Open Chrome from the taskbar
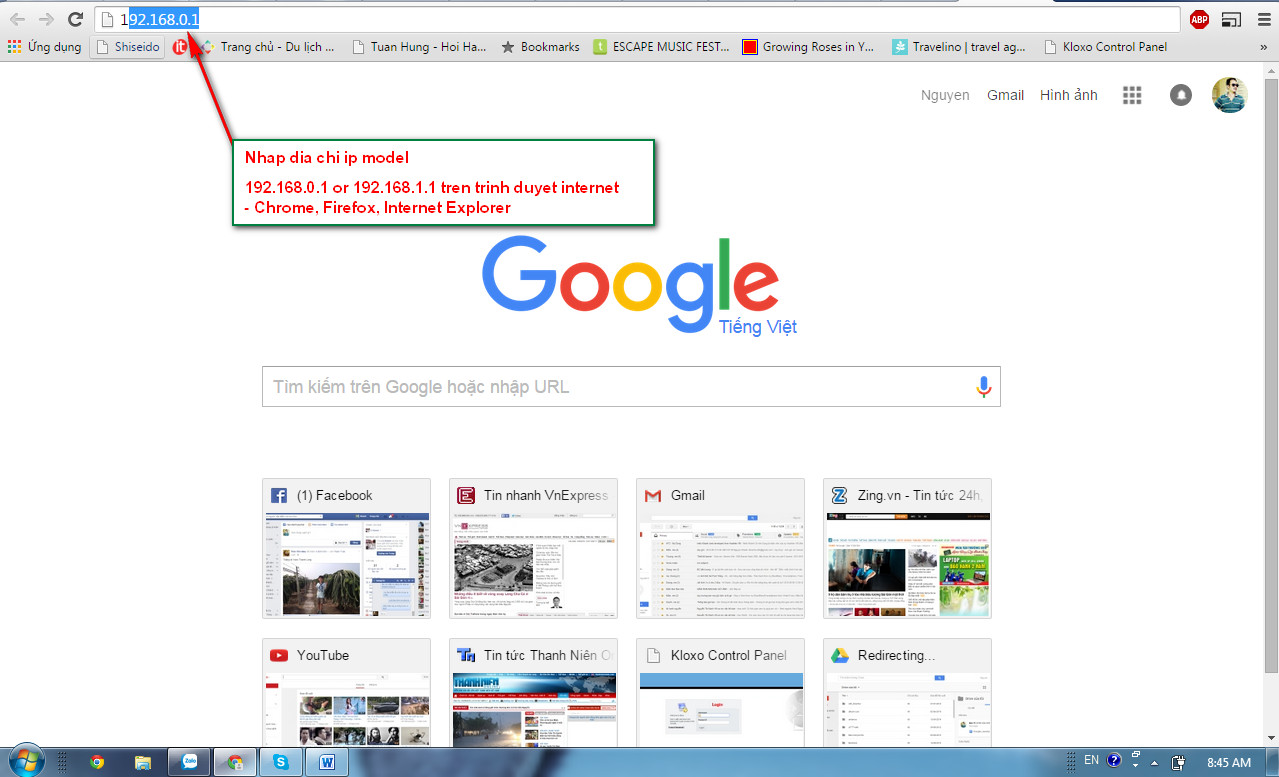The width and height of the screenshot is (1279, 777). click(96, 762)
